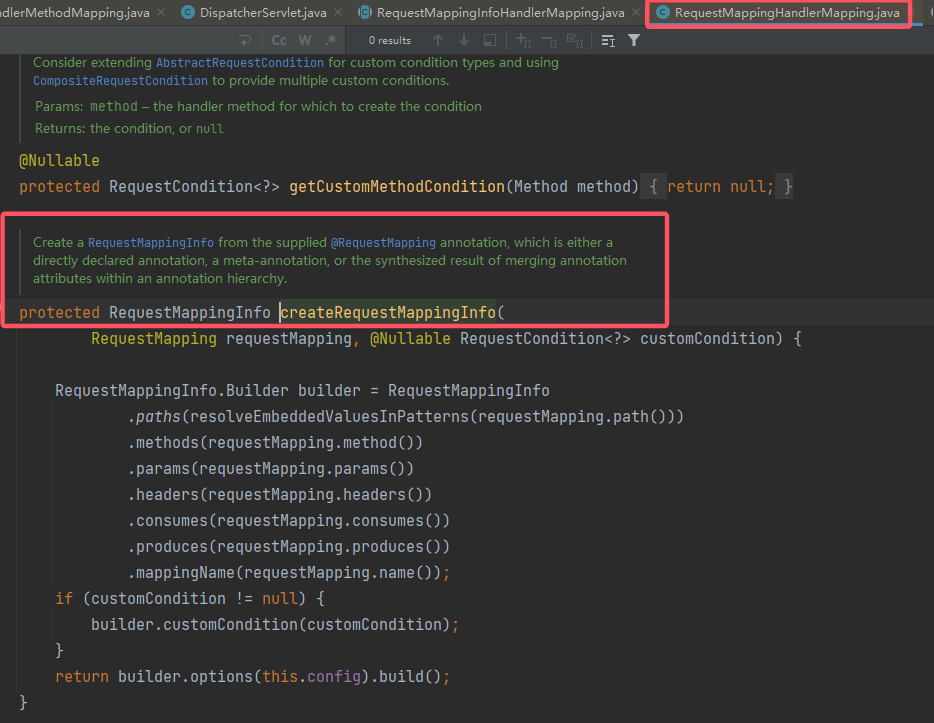
Task: Expand the folded getCustomMethodCondition body at opening brace
Action: 653,186
